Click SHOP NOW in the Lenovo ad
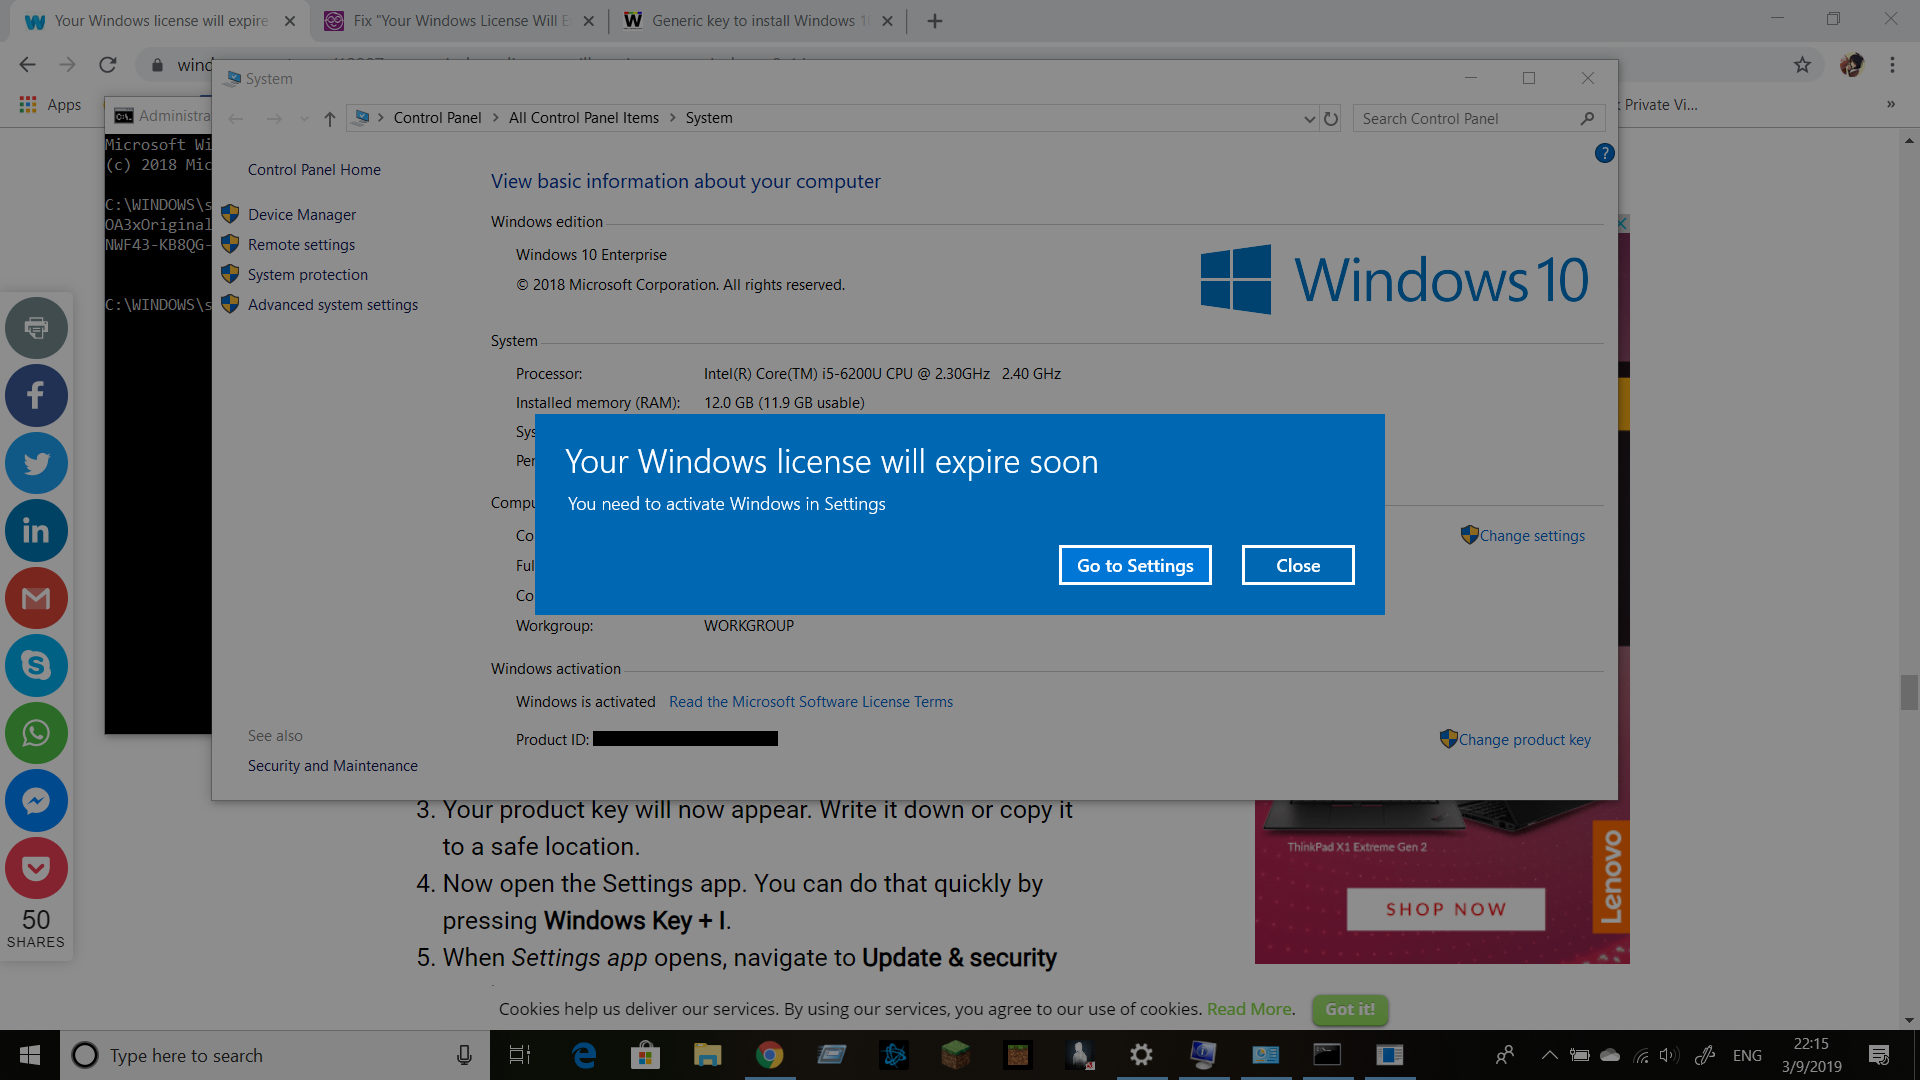Viewport: 1920px width, 1080px height. pos(1445,909)
